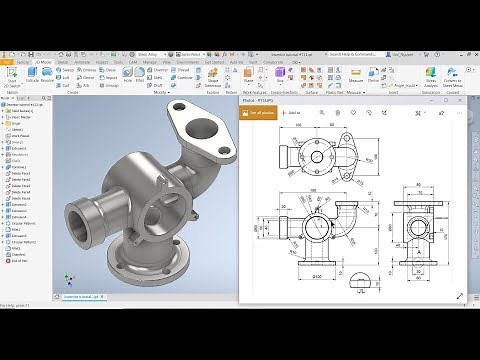The width and height of the screenshot is (480, 360).
Task: Open the File tab
Action: [x=7, y=62]
